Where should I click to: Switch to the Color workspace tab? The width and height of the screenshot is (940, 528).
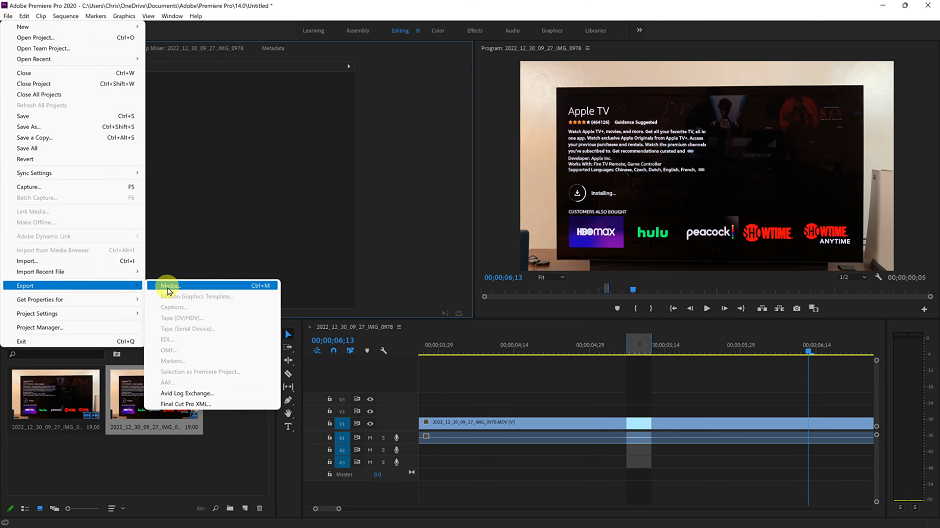(x=438, y=31)
